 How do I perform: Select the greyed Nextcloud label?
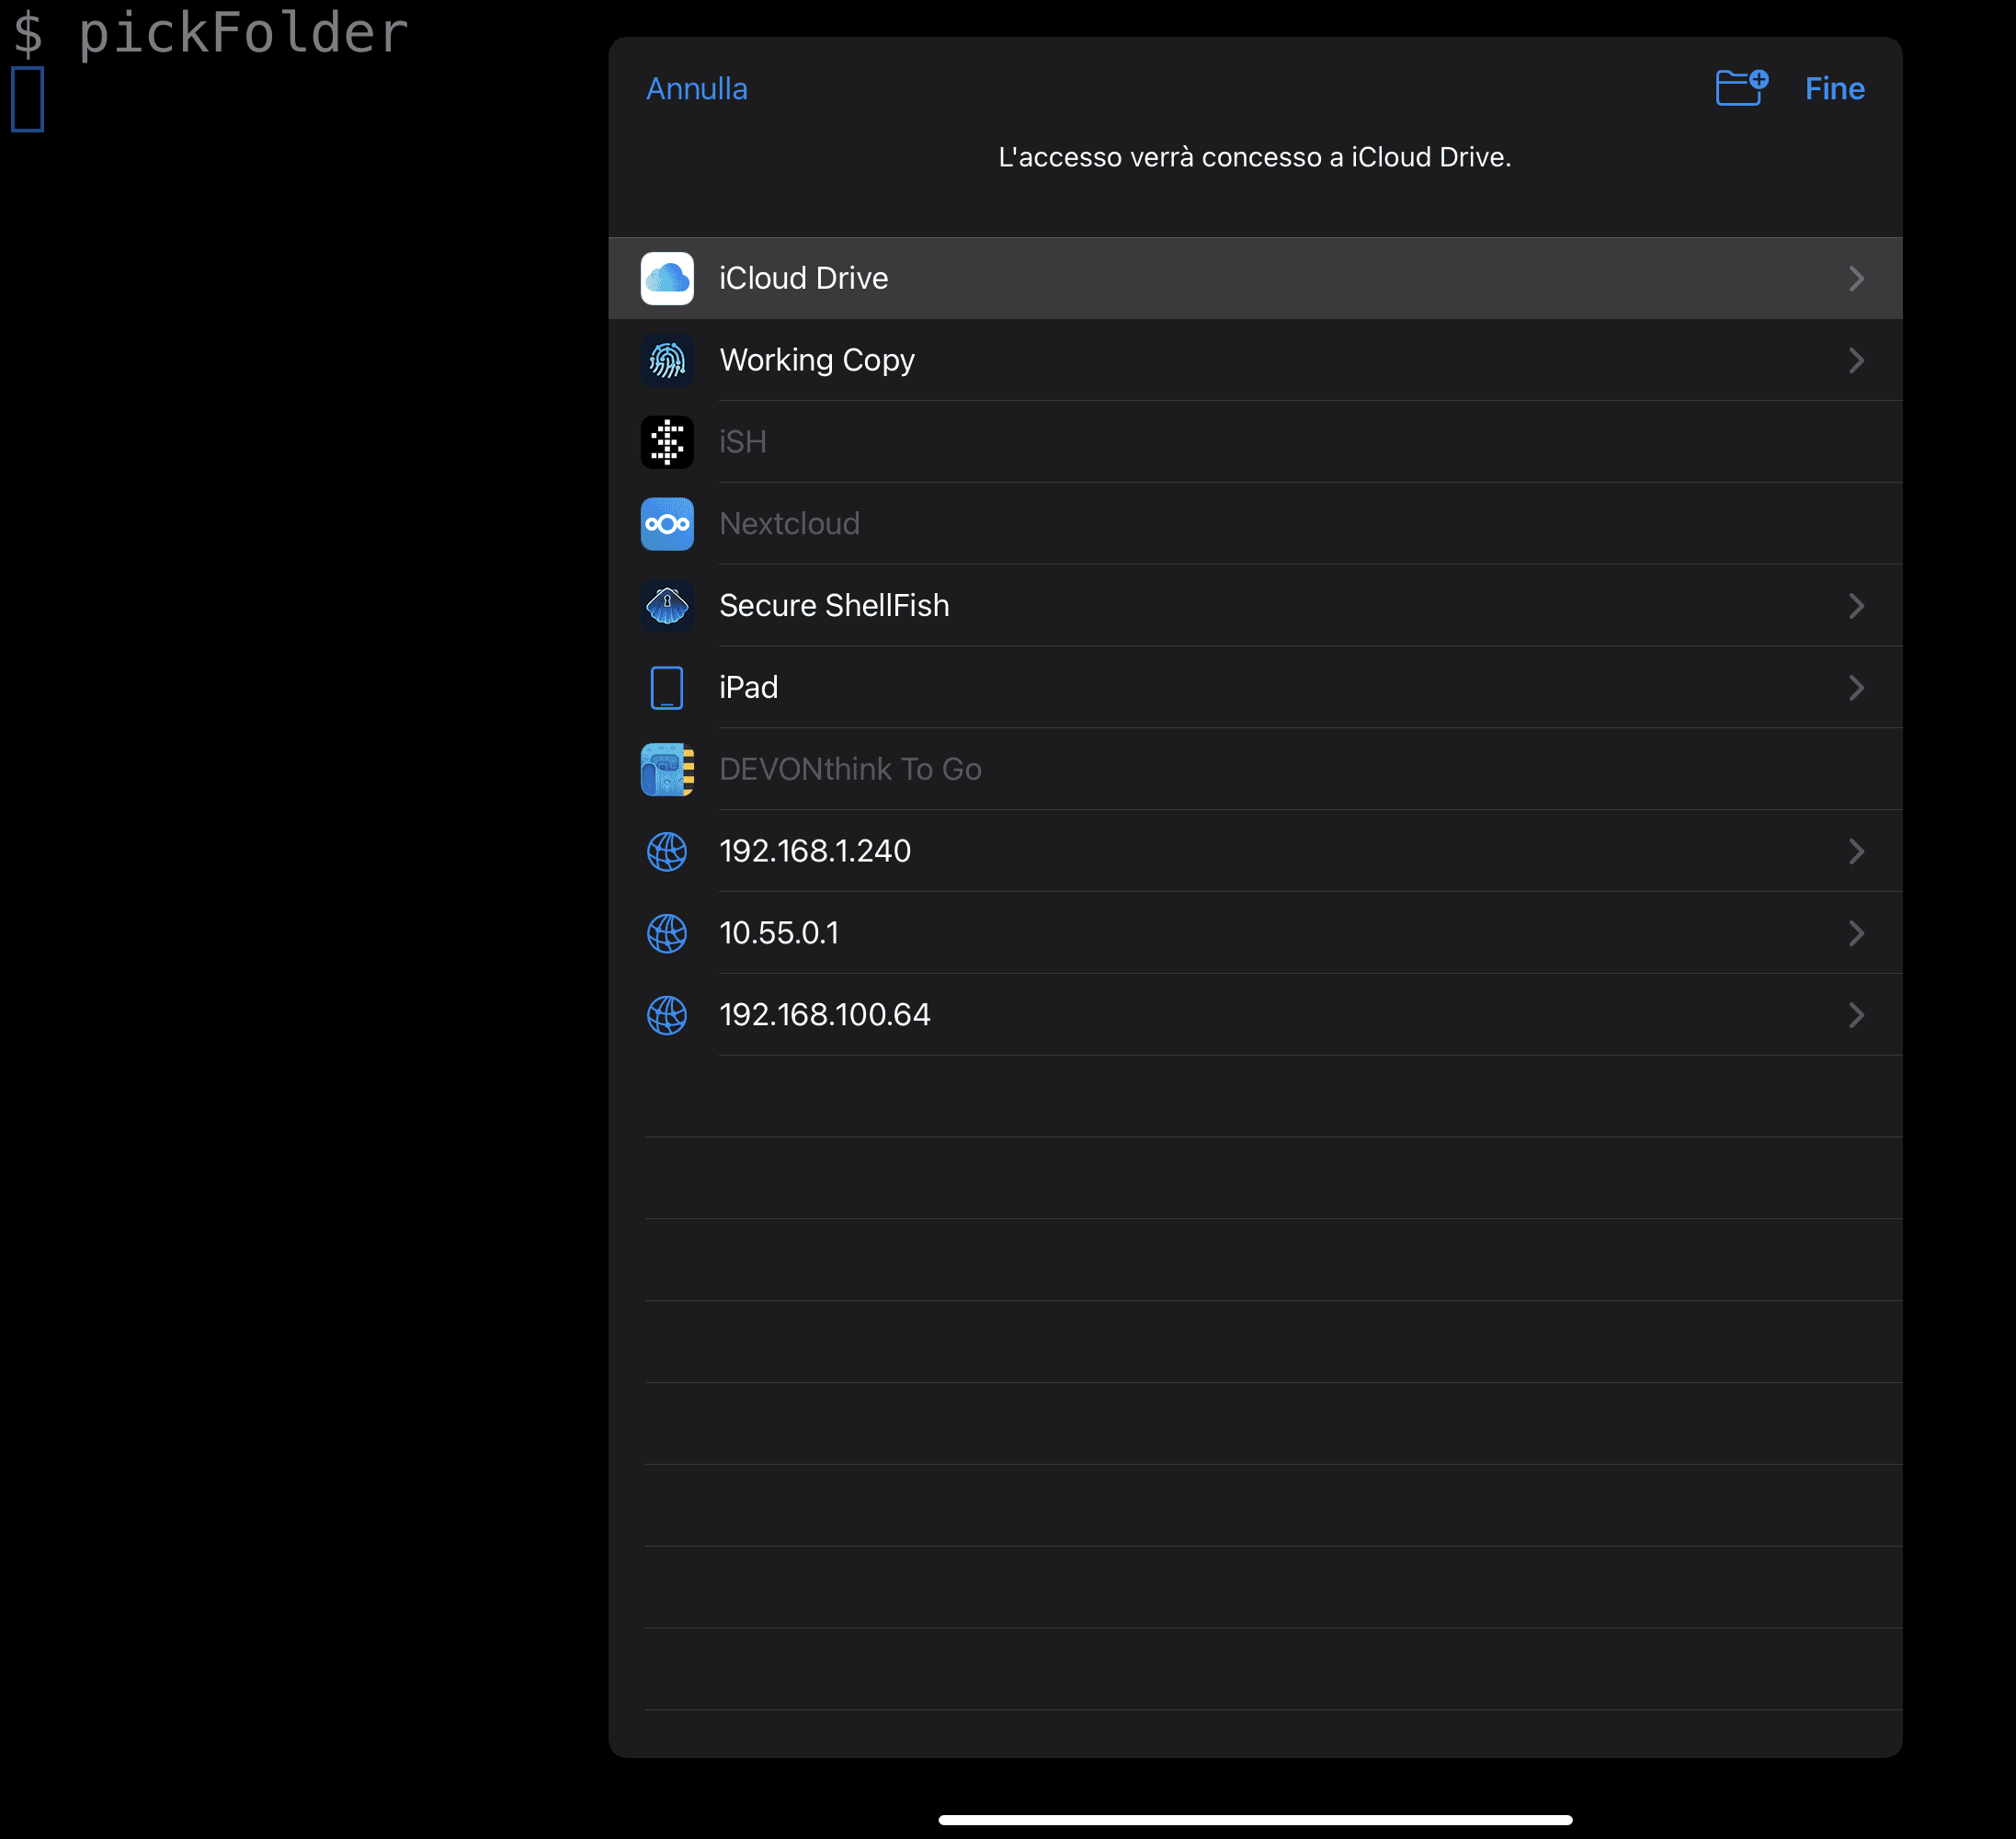[x=789, y=524]
